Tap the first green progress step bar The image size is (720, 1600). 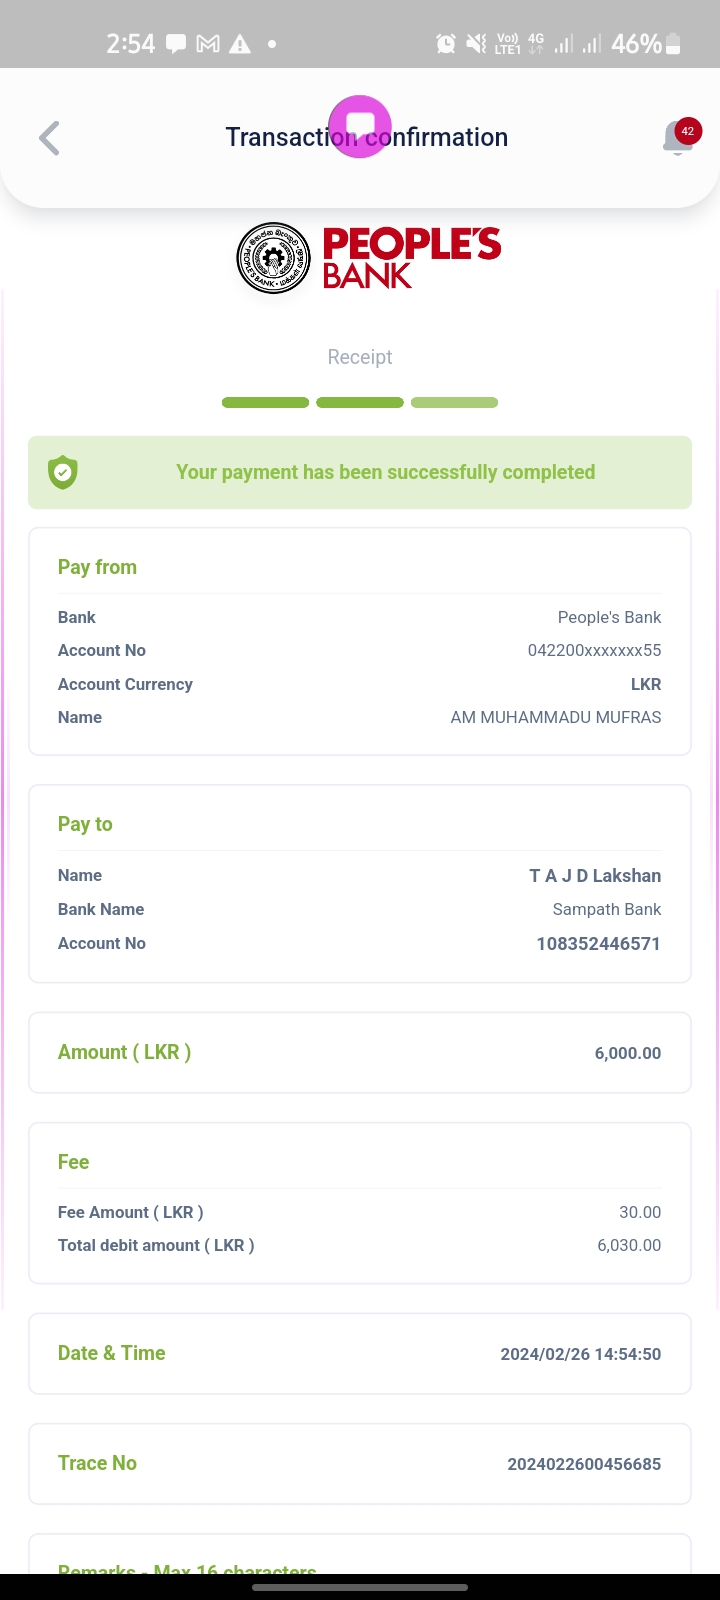pyautogui.click(x=265, y=403)
